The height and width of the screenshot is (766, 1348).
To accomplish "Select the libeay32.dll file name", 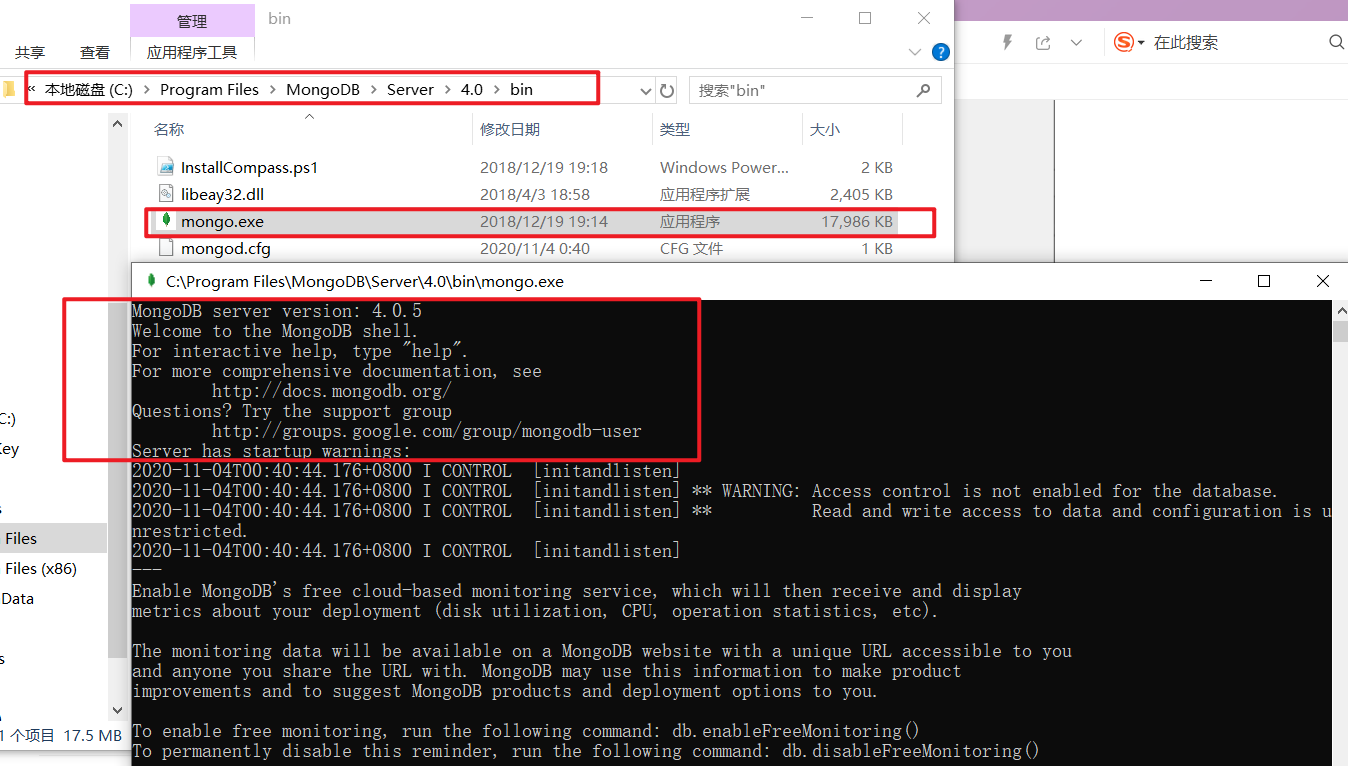I will 222,194.
